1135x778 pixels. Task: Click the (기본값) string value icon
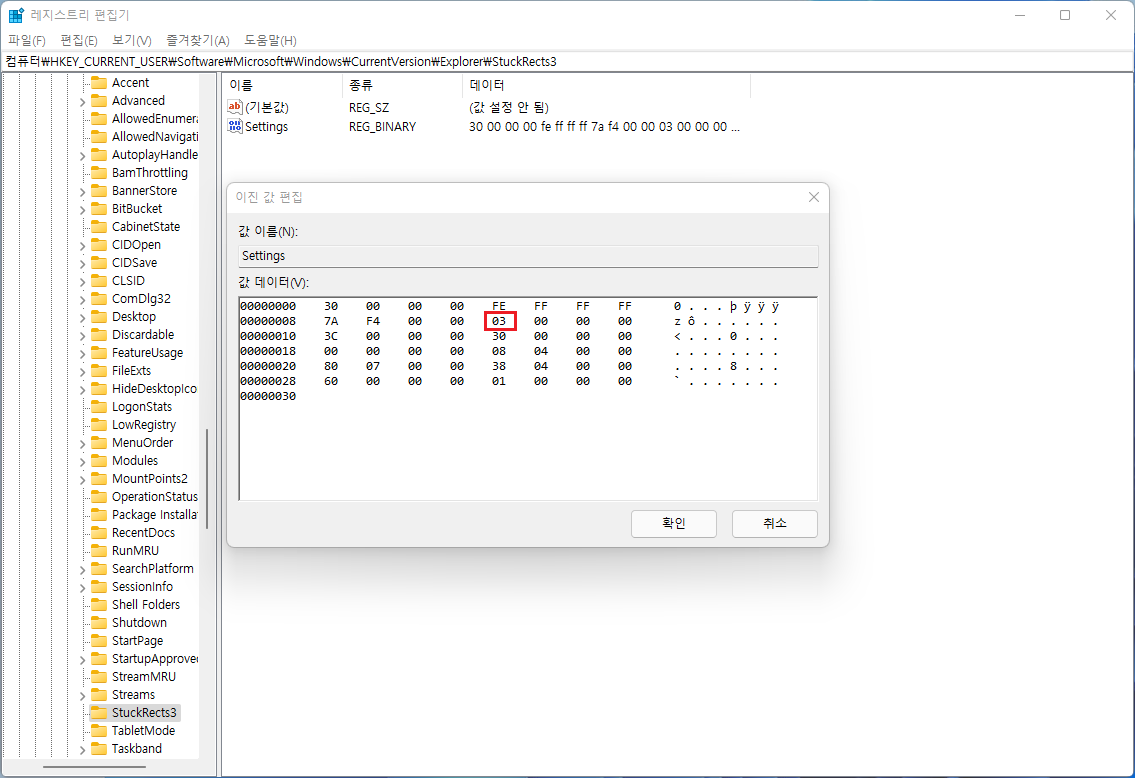(x=235, y=107)
